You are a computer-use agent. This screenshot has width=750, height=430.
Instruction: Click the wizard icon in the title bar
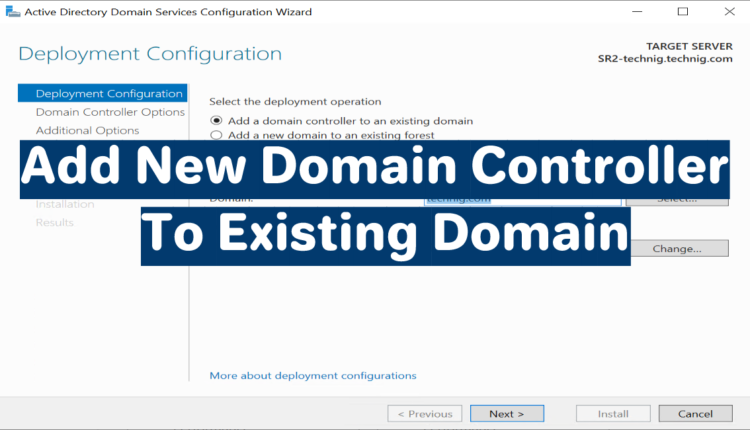(x=10, y=12)
